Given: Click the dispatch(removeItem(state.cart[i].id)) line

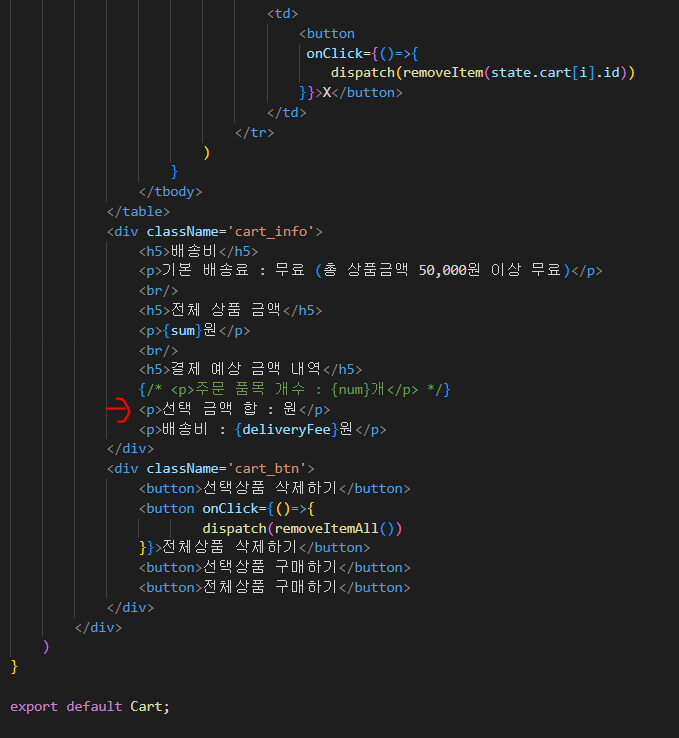Looking at the screenshot, I should tap(483, 73).
